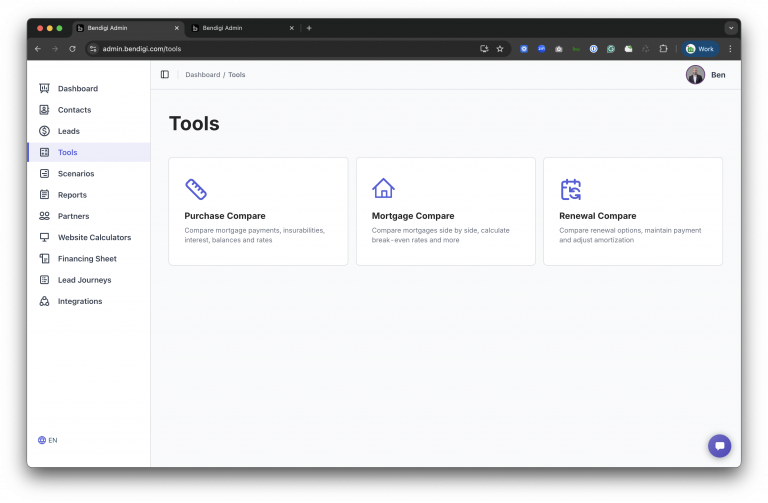Image resolution: width=768 pixels, height=503 pixels.
Task: Open Scenarios in the sidebar
Action: pos(75,174)
